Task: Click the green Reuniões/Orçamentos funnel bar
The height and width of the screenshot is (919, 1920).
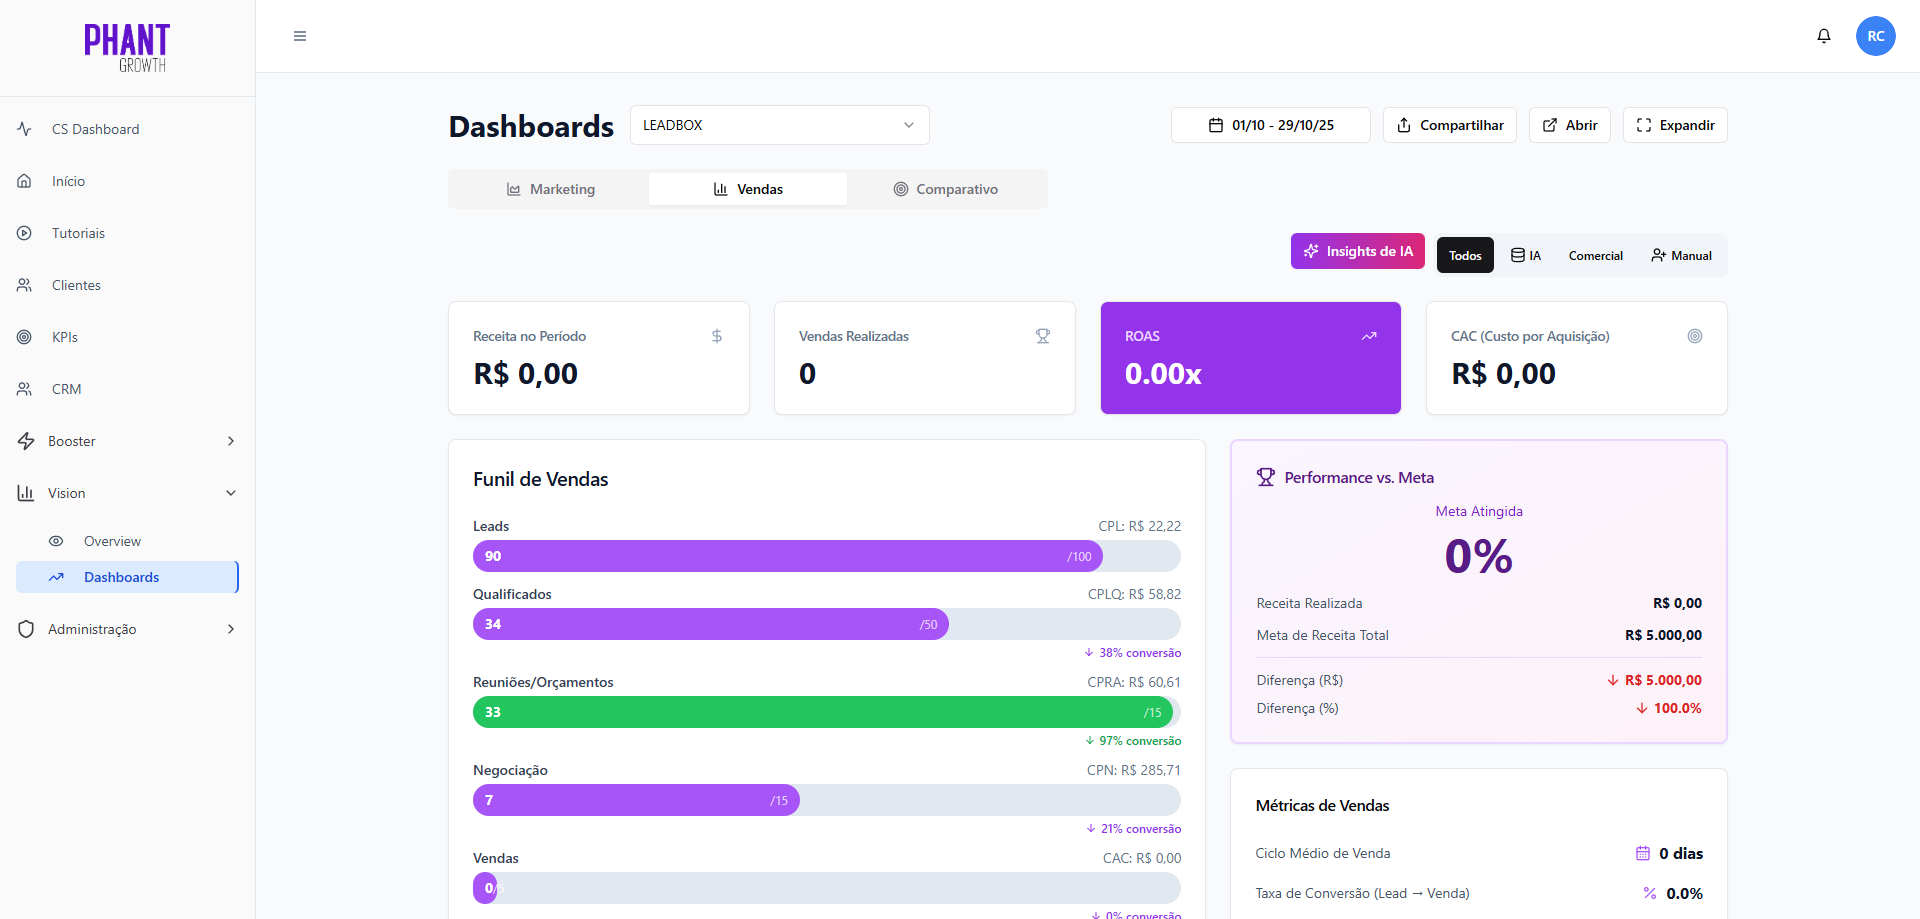Action: pyautogui.click(x=820, y=712)
